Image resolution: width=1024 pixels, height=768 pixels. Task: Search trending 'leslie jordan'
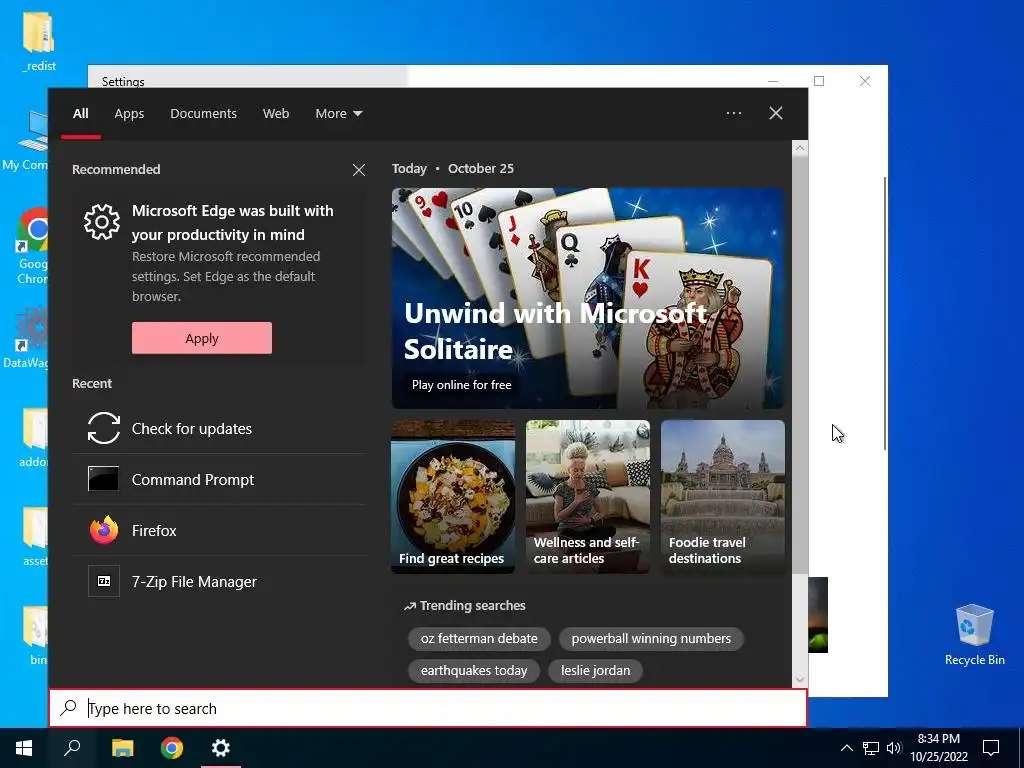(x=596, y=671)
